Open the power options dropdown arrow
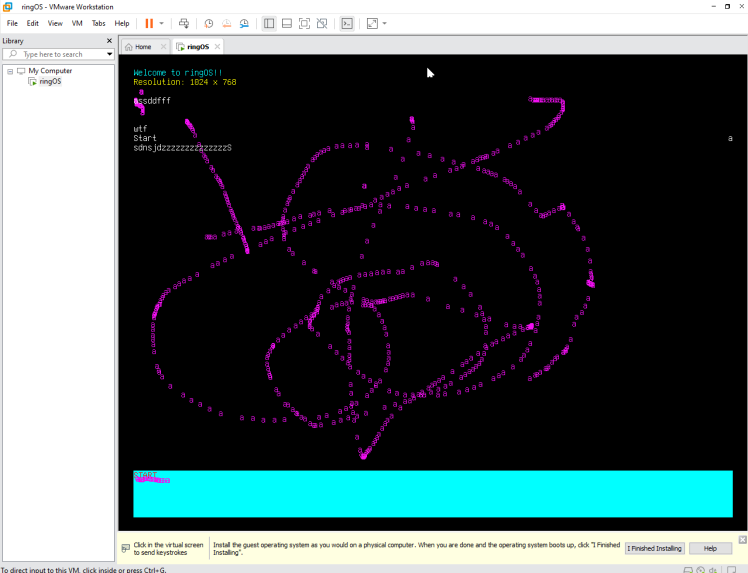 click(161, 23)
